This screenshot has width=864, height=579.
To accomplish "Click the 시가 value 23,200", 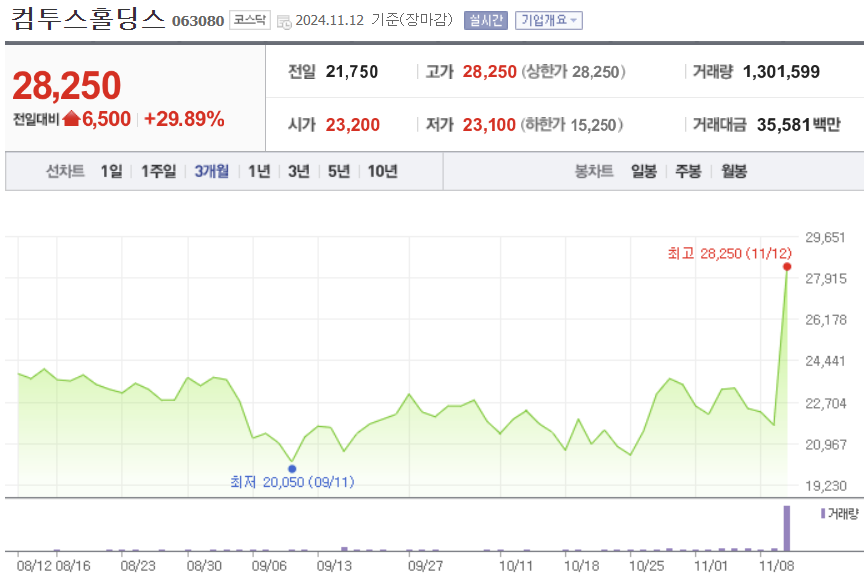I will (353, 125).
